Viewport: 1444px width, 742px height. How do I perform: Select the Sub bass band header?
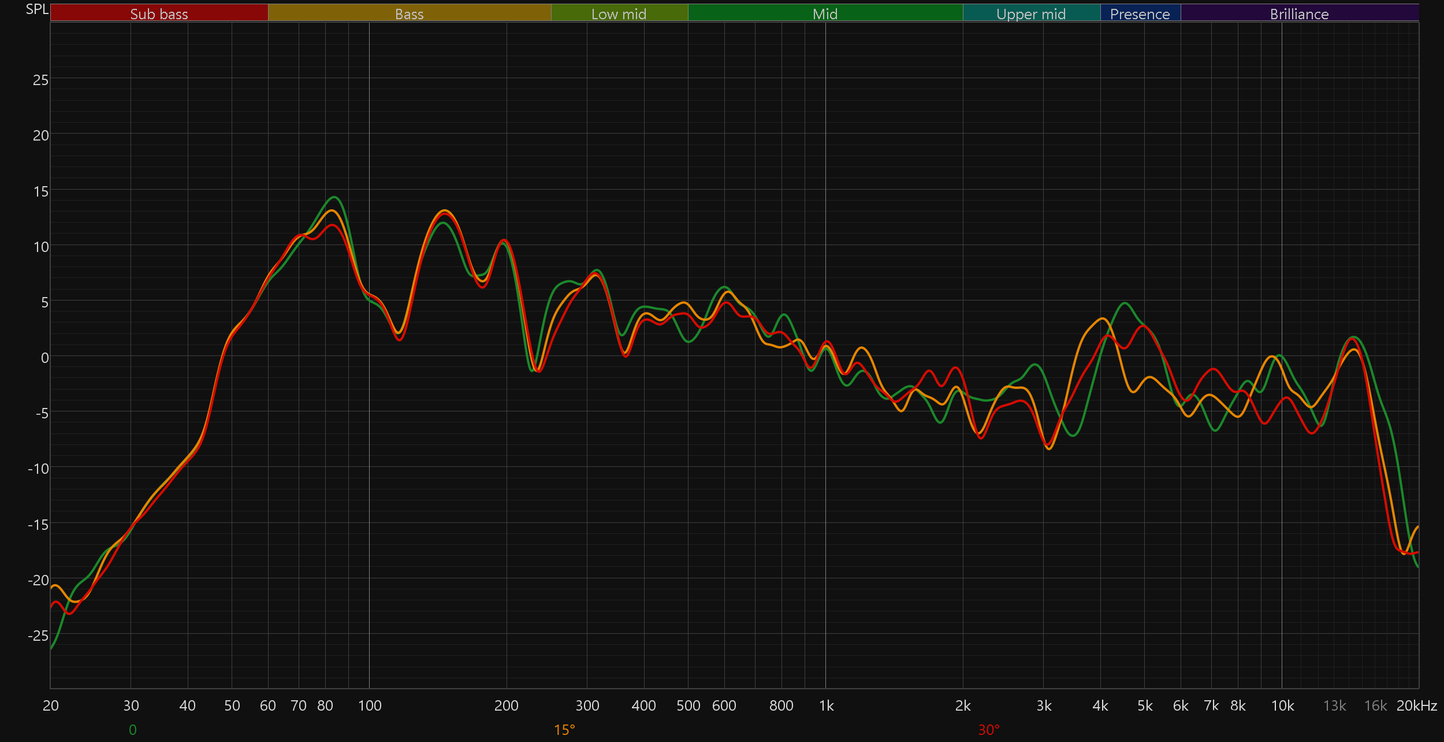159,13
